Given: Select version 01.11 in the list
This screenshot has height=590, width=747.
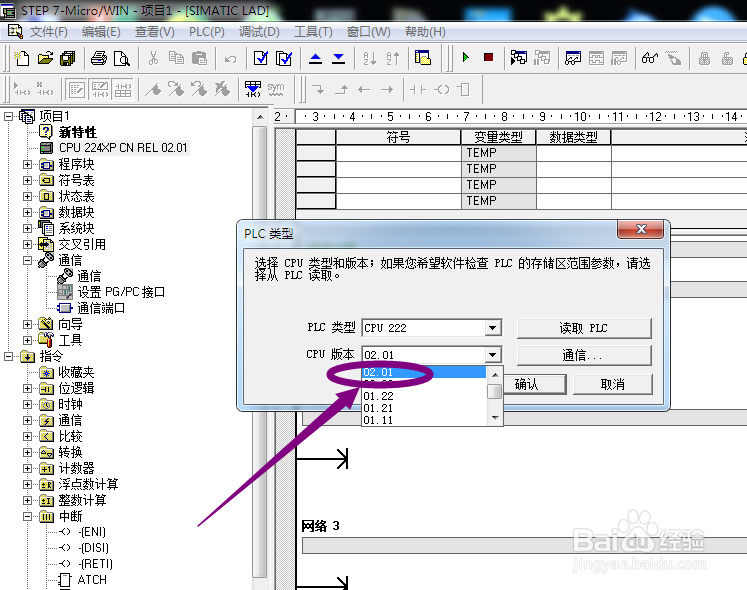Looking at the screenshot, I should (424, 420).
